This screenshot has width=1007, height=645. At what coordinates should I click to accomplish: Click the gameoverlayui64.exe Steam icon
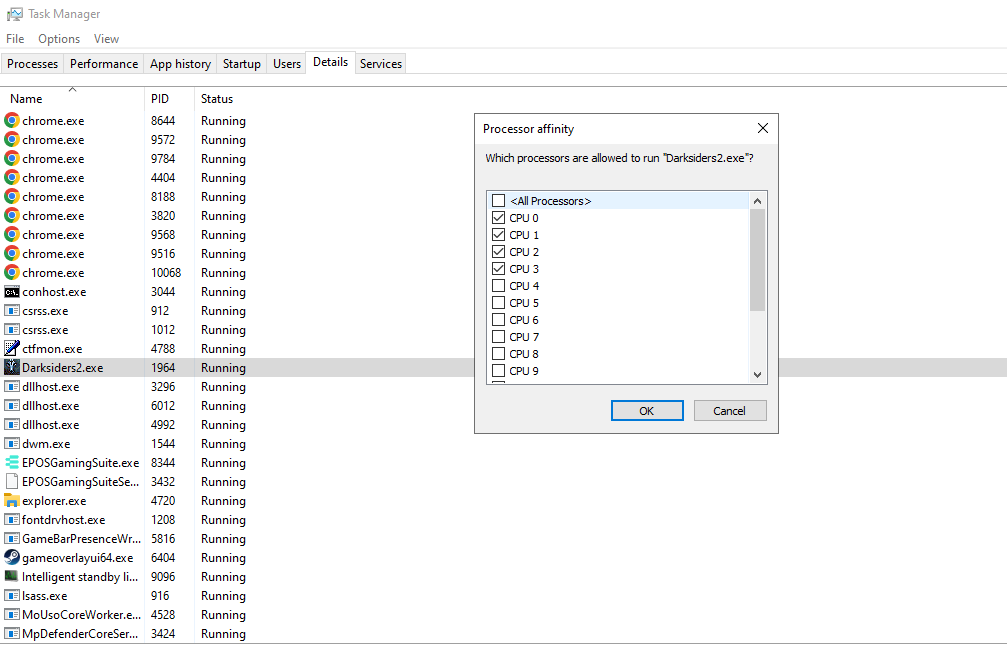(12, 557)
